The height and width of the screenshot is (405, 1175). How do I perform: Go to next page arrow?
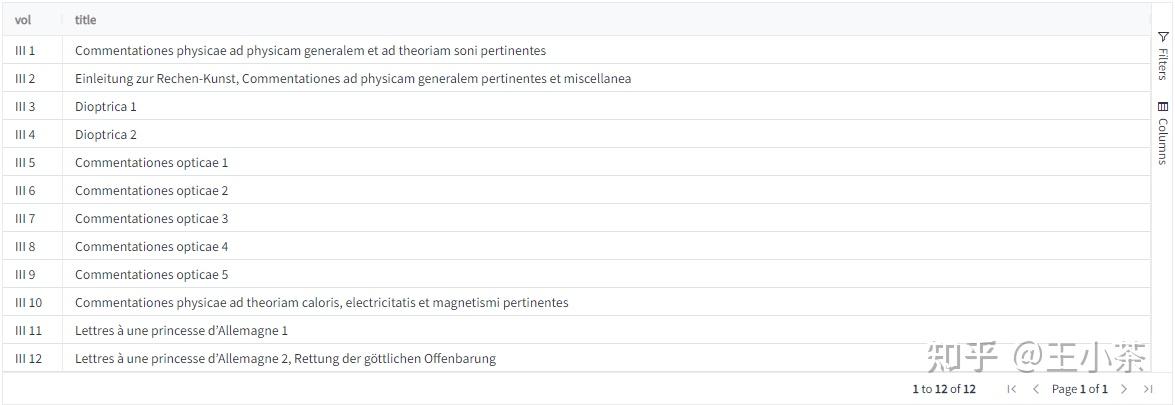pyautogui.click(x=1124, y=389)
